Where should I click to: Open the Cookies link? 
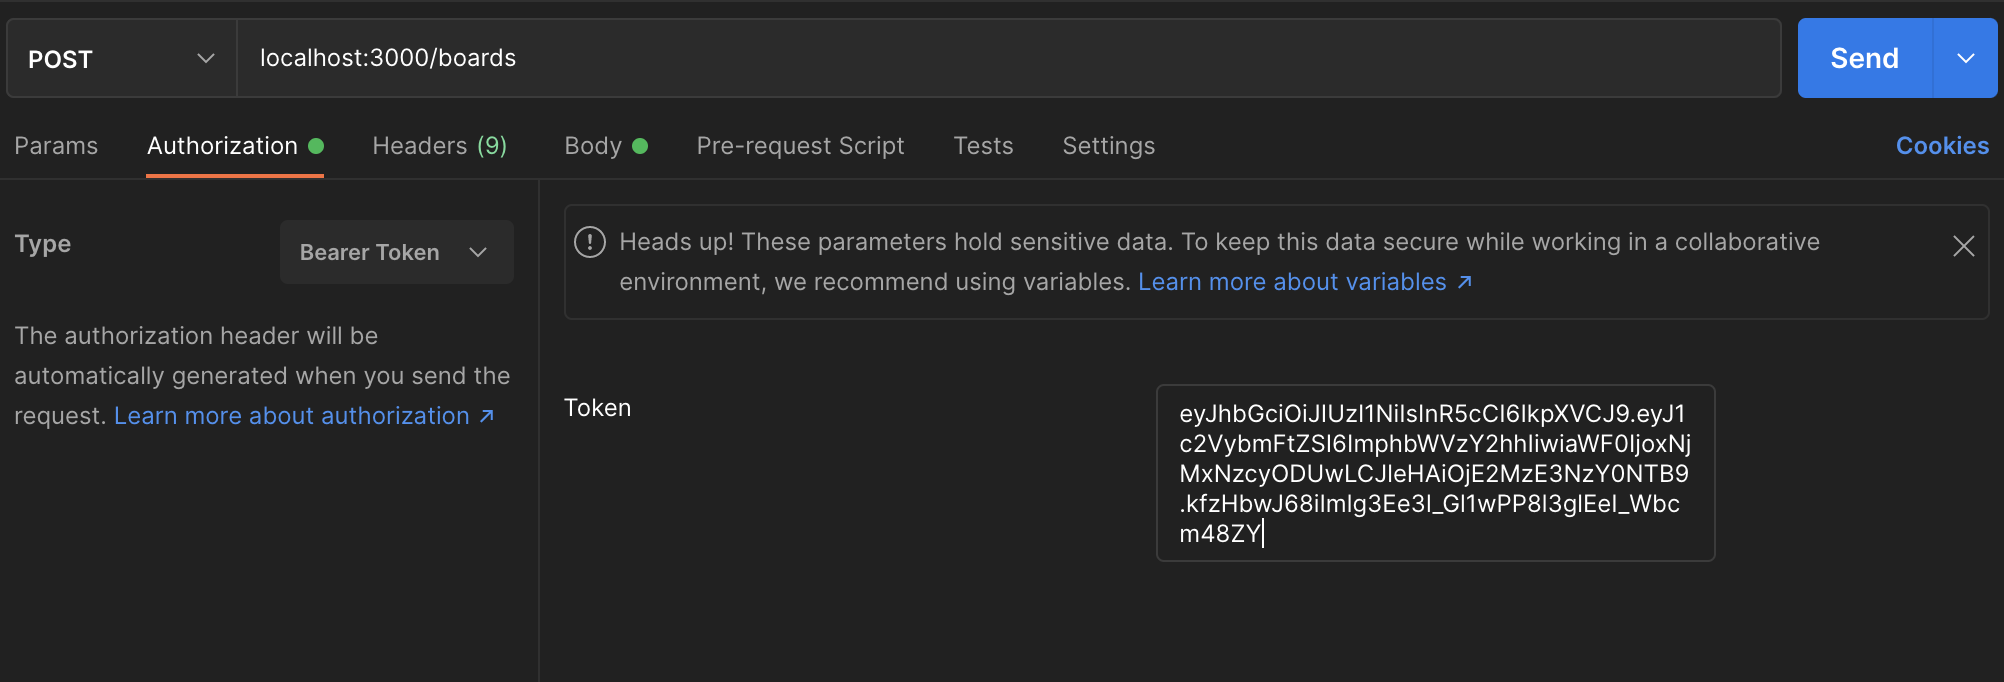1942,146
